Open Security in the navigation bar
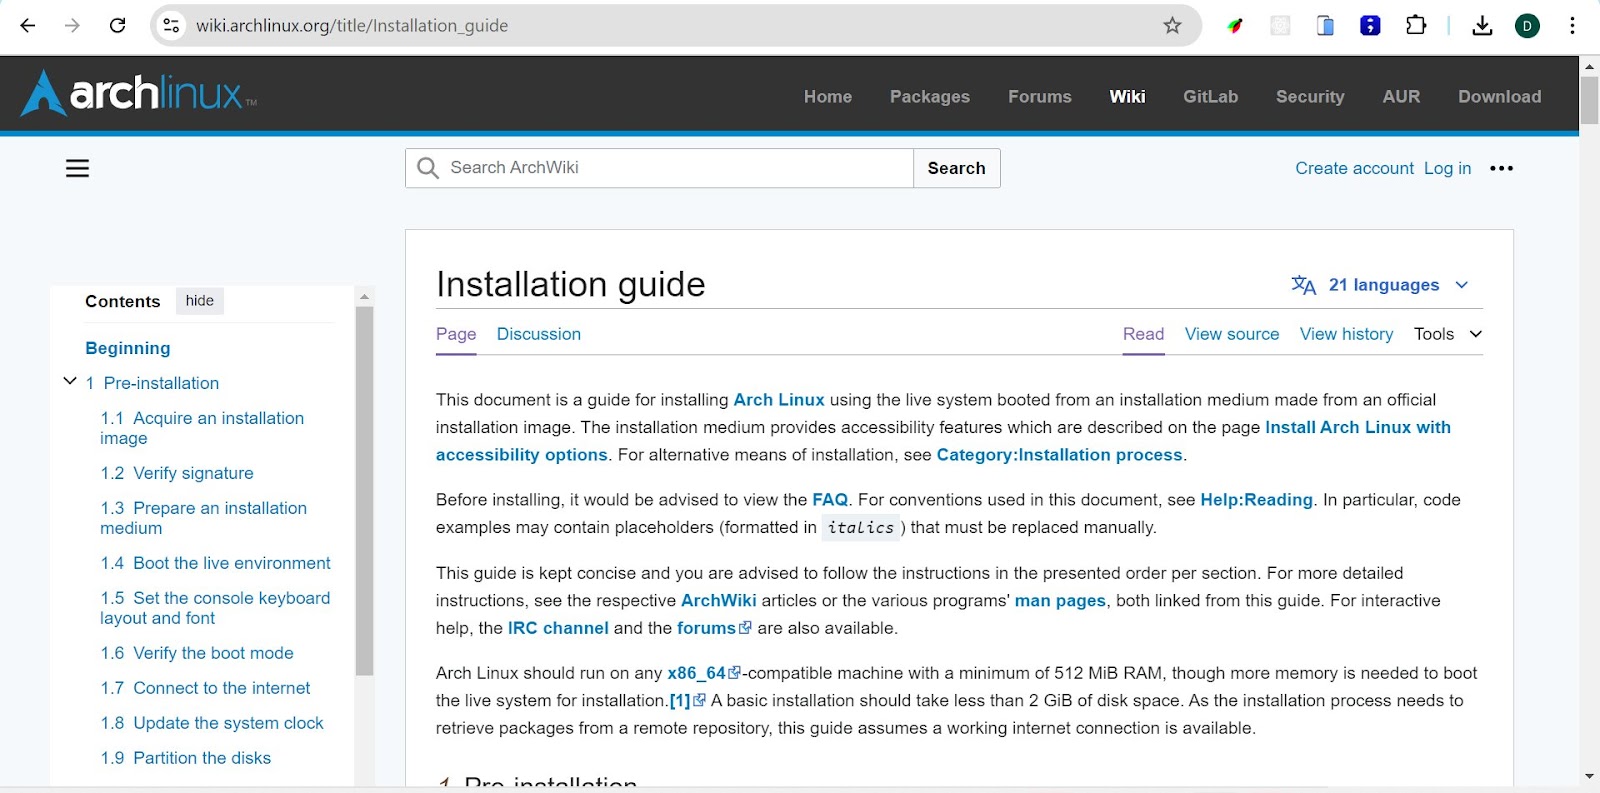The image size is (1600, 793). tap(1310, 97)
